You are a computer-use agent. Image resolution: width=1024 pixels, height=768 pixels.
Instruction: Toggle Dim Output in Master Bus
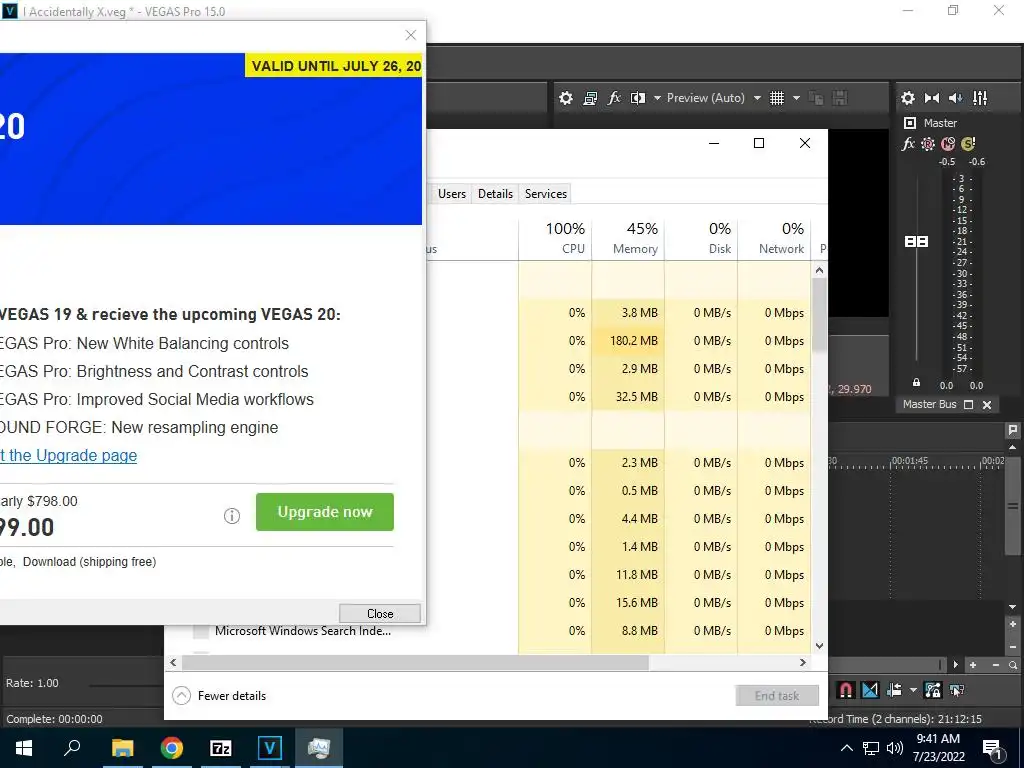pos(955,98)
